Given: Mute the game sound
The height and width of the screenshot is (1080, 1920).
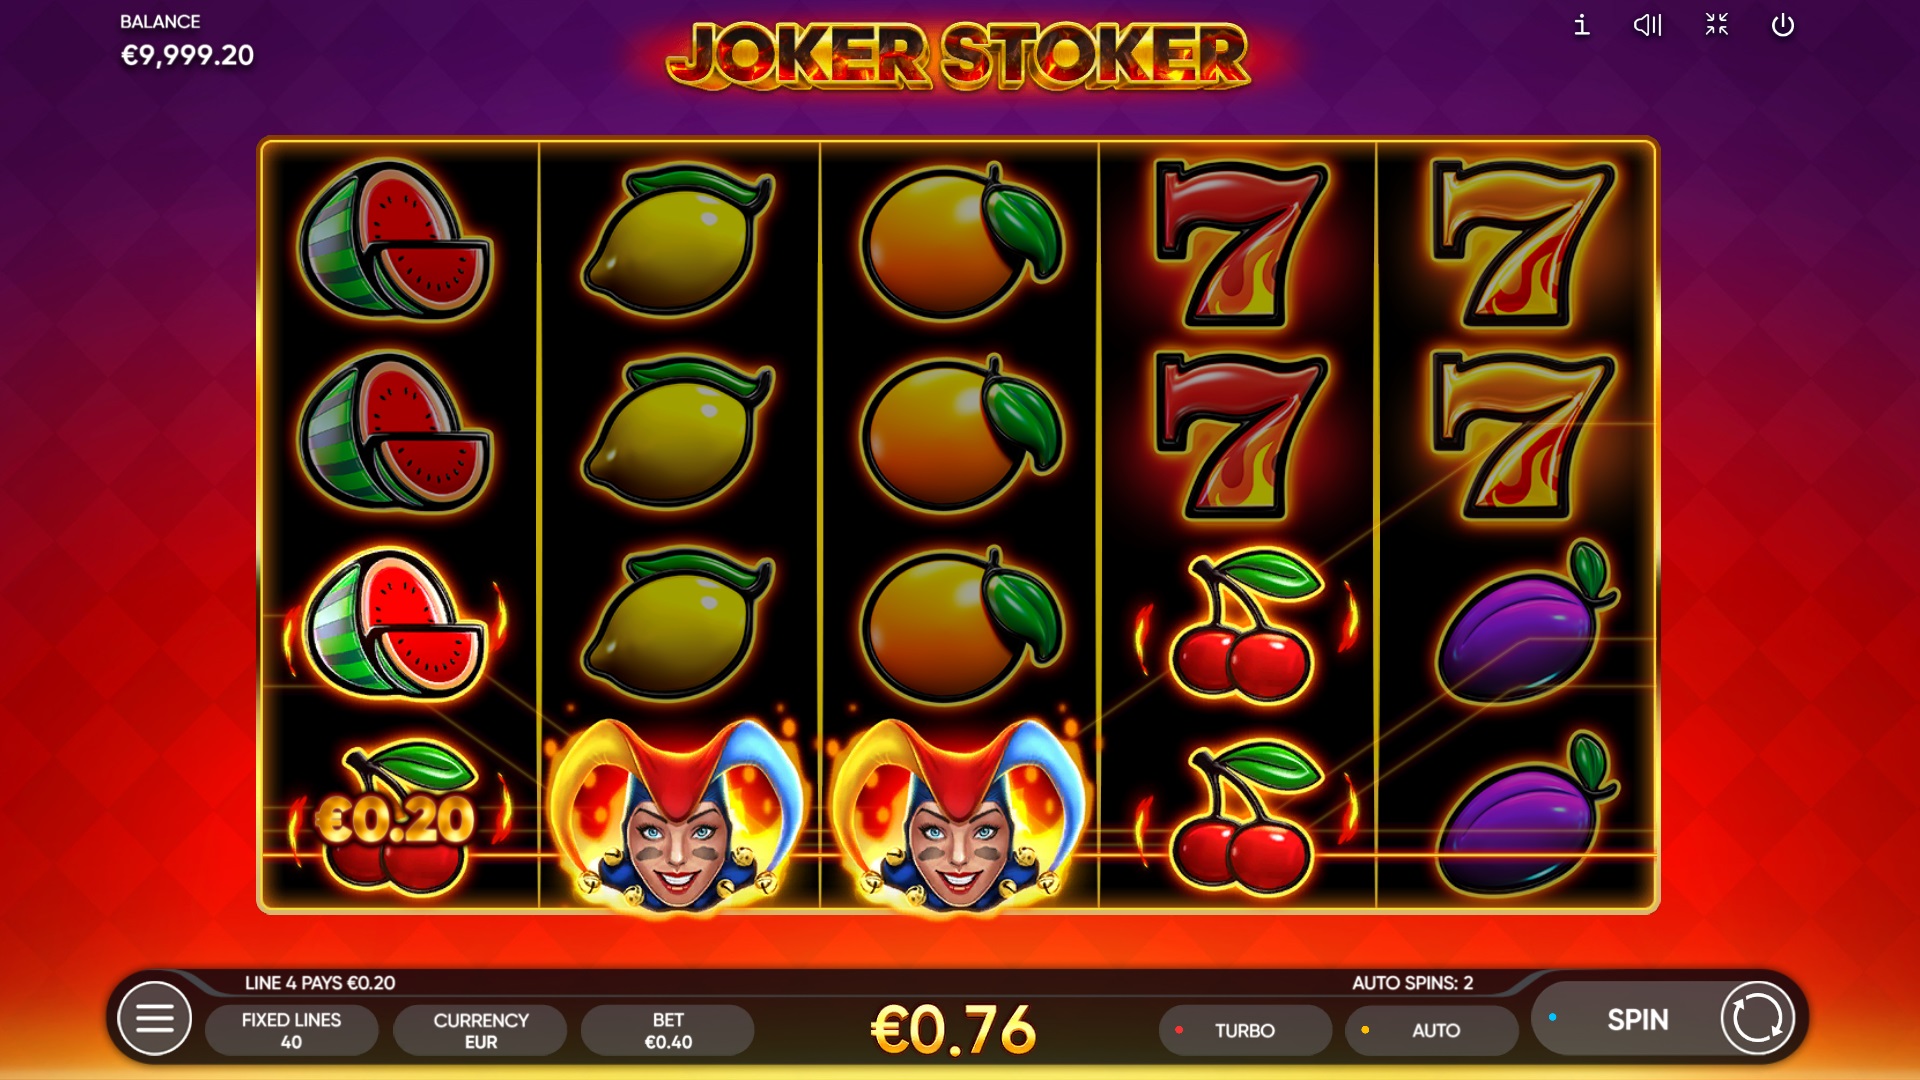Looking at the screenshot, I should [1647, 25].
